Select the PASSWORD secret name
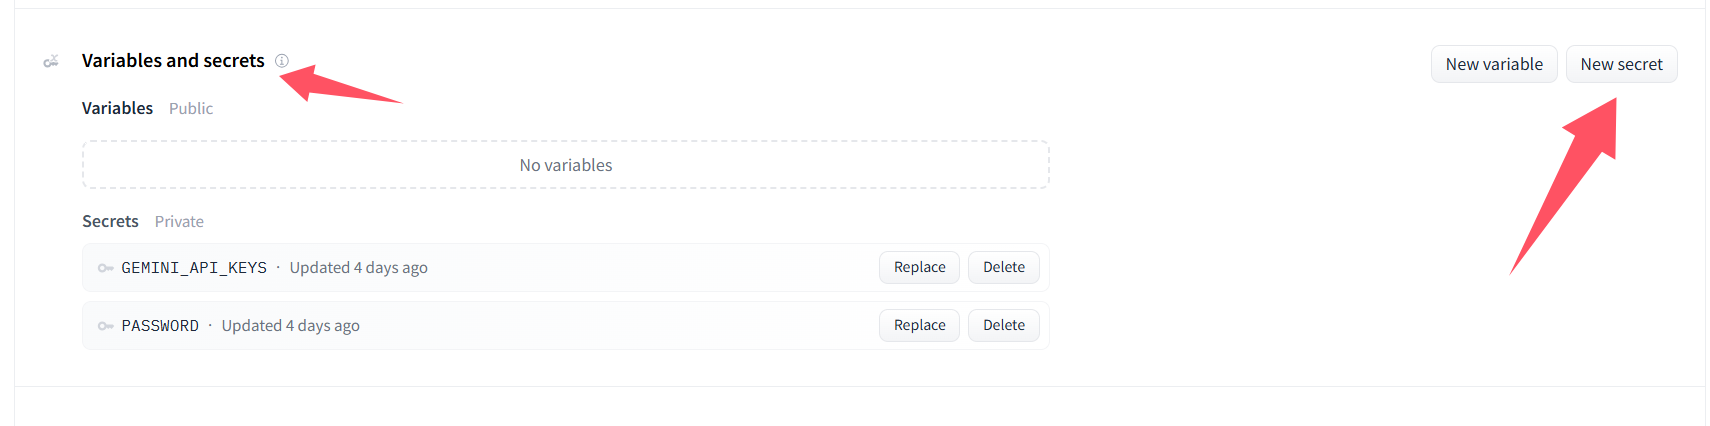Screen dimensions: 1710x426 pyautogui.click(x=160, y=326)
